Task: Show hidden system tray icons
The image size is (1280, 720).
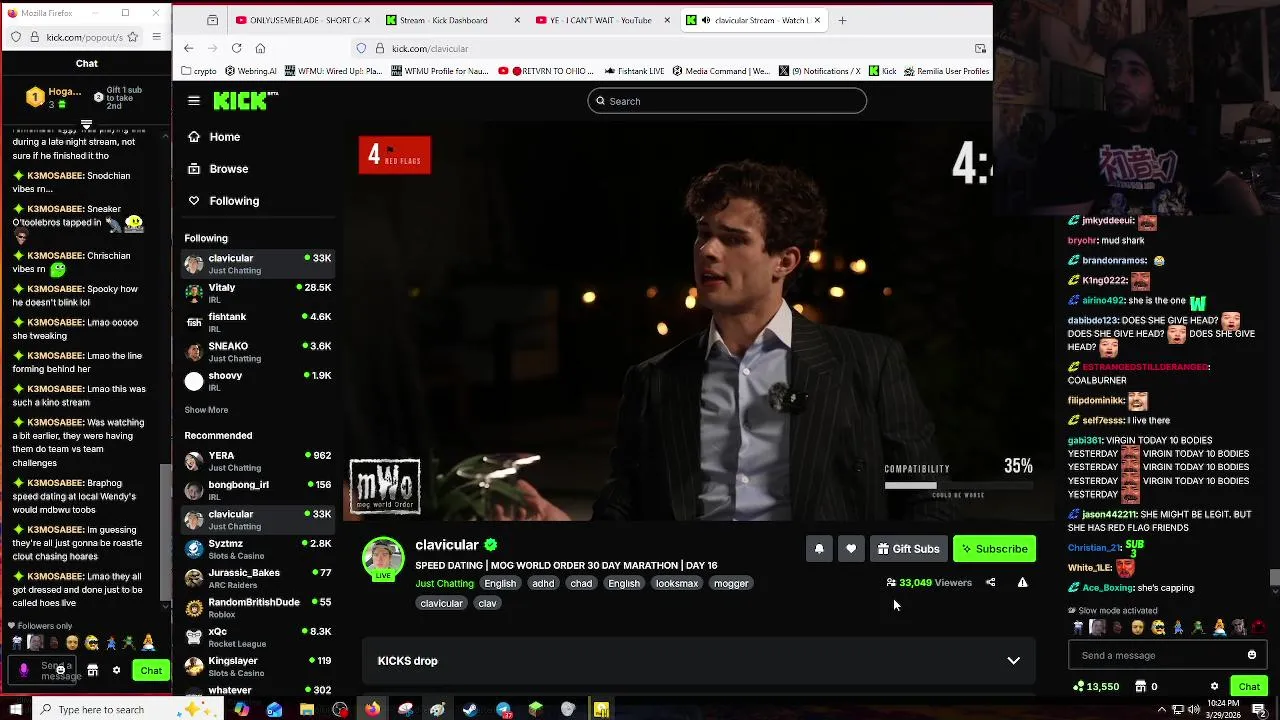Action: [1162, 709]
